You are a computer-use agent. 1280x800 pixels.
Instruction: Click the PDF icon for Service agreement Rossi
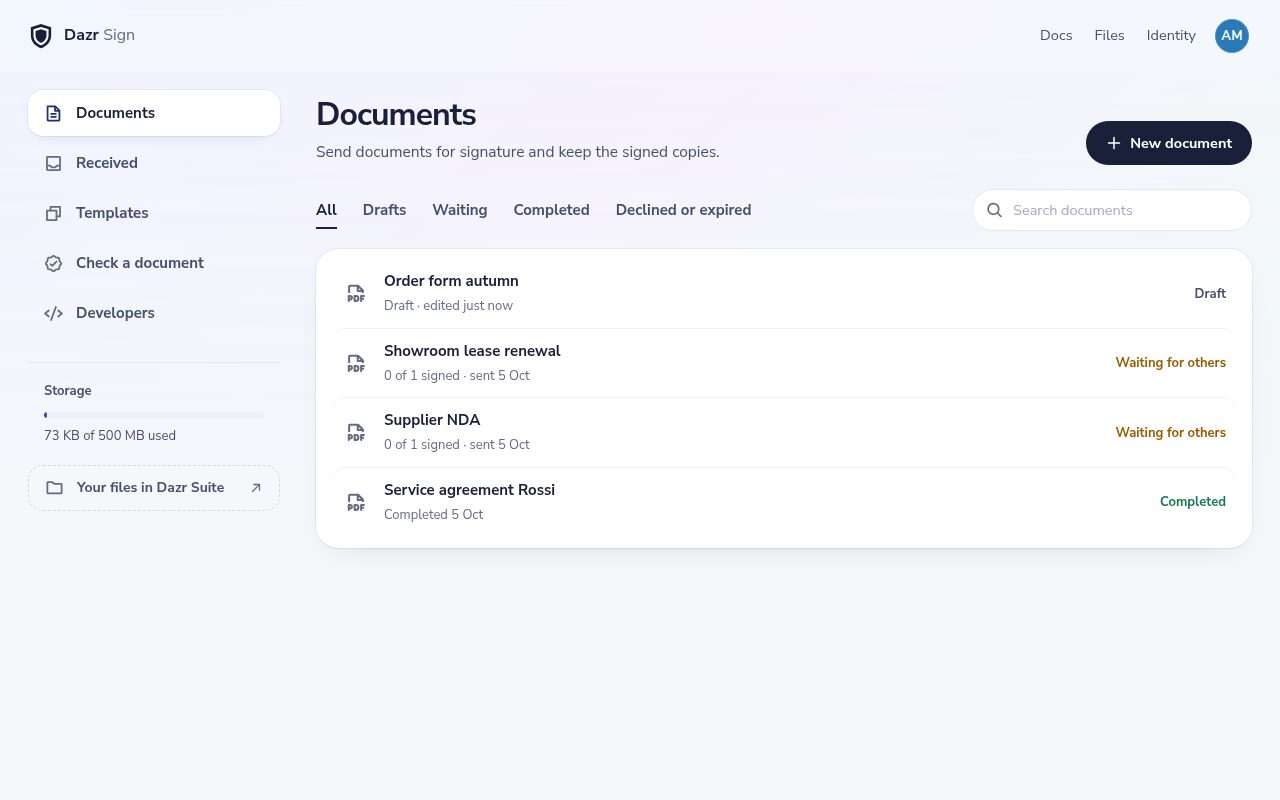coord(356,502)
